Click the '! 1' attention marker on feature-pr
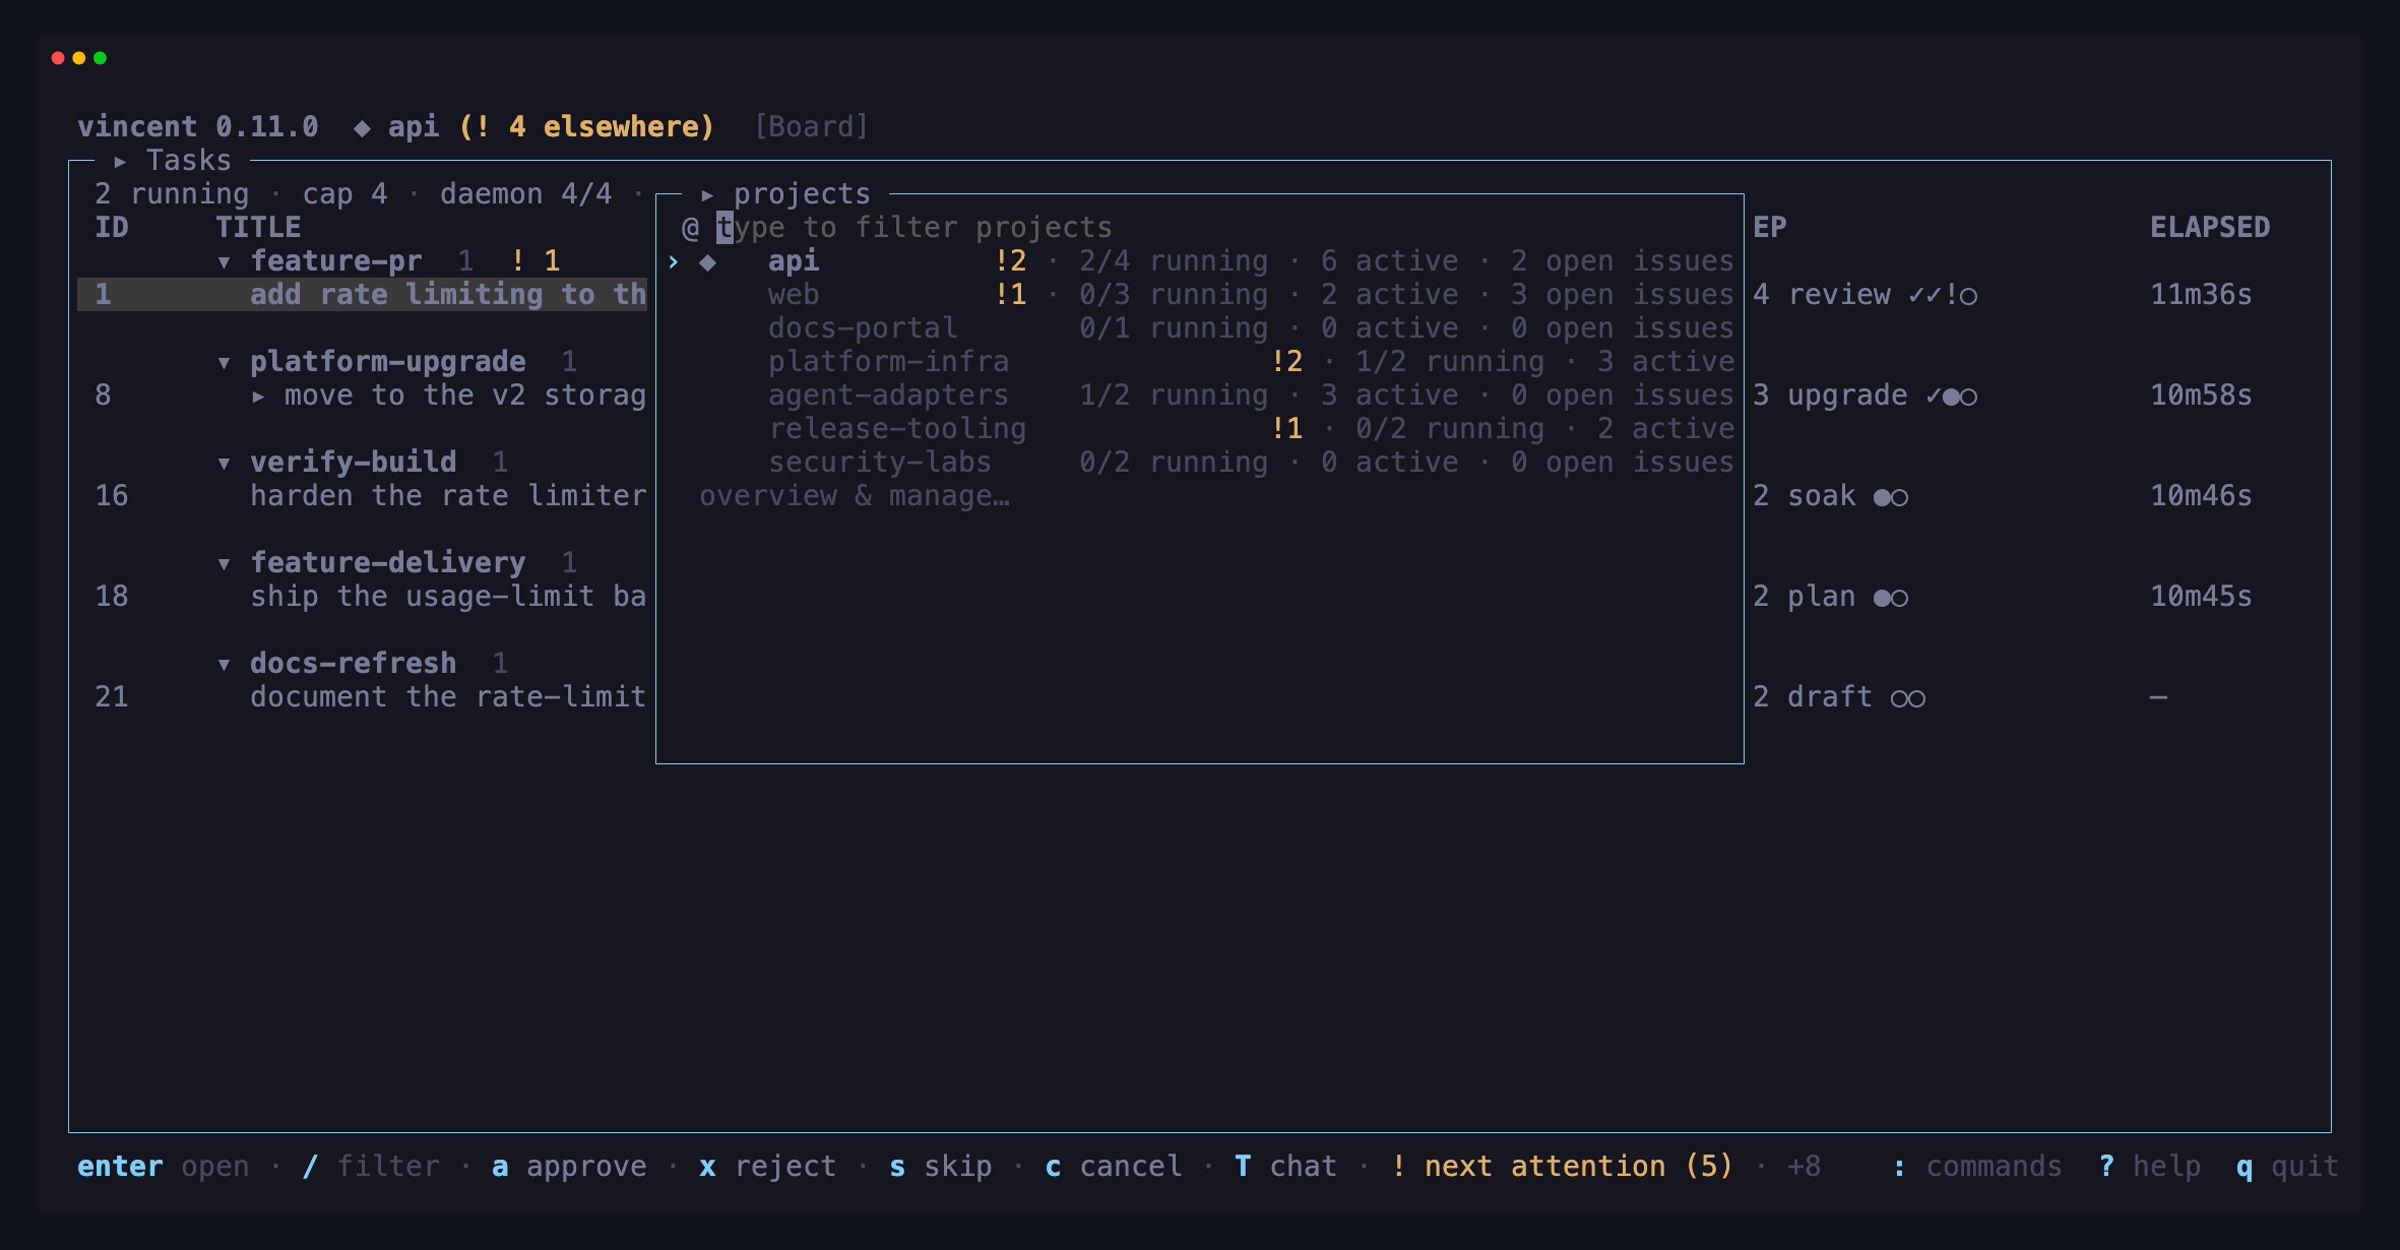The width and height of the screenshot is (2400, 1250). click(x=535, y=261)
